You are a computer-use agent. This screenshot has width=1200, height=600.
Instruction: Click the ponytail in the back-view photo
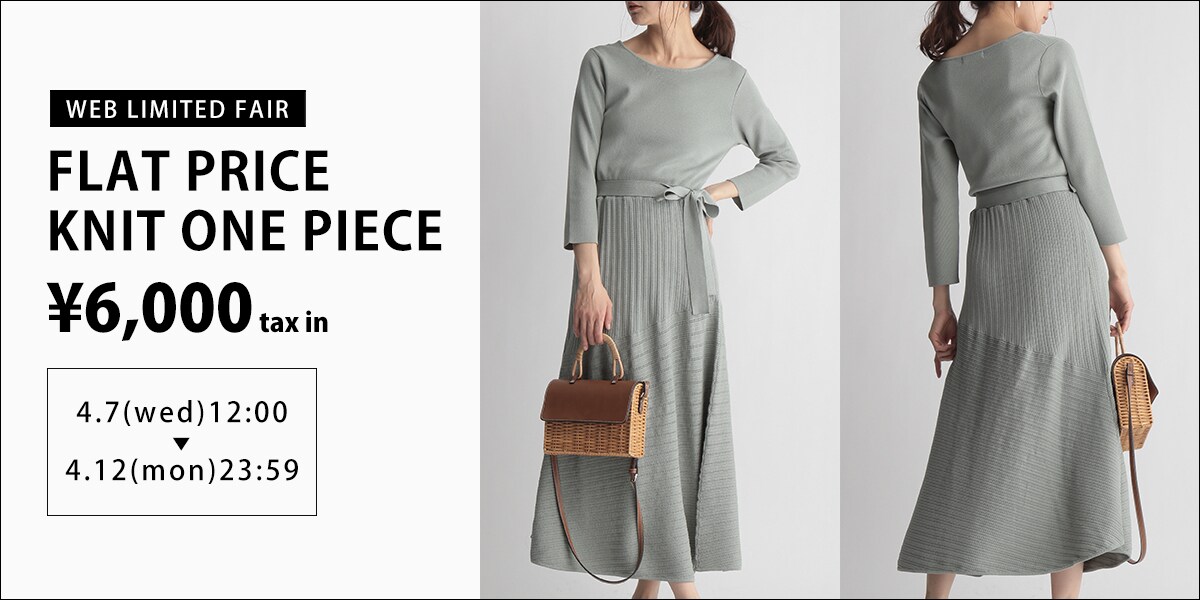pos(944,32)
